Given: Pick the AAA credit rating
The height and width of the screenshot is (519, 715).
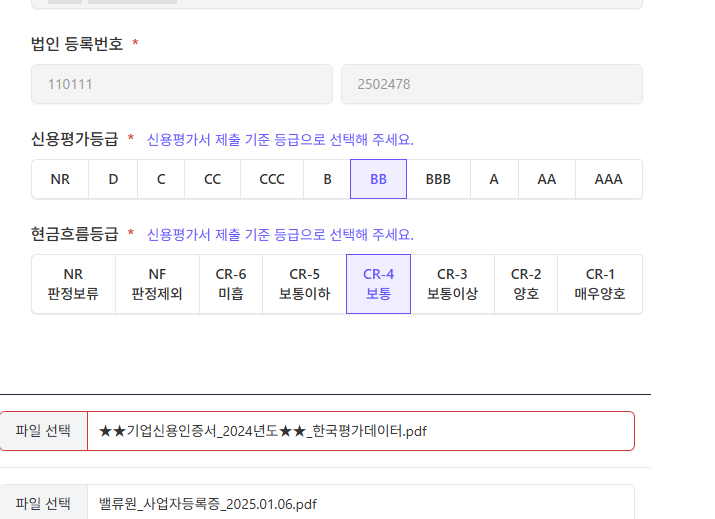Looking at the screenshot, I should [x=608, y=179].
